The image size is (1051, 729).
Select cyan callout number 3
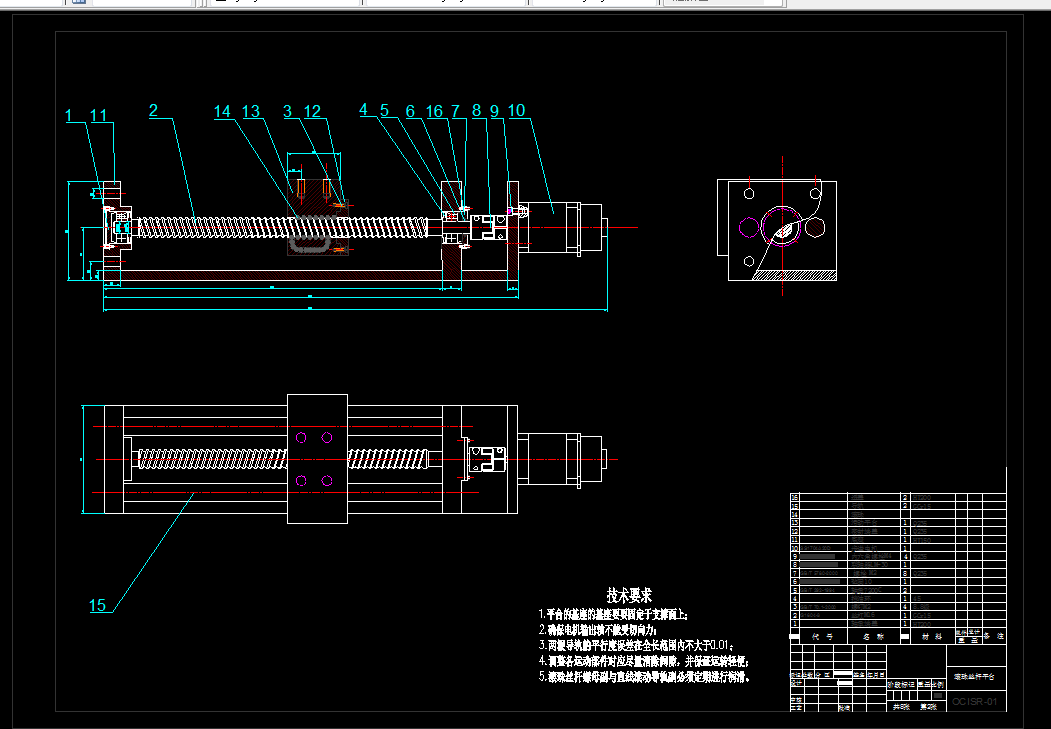288,112
